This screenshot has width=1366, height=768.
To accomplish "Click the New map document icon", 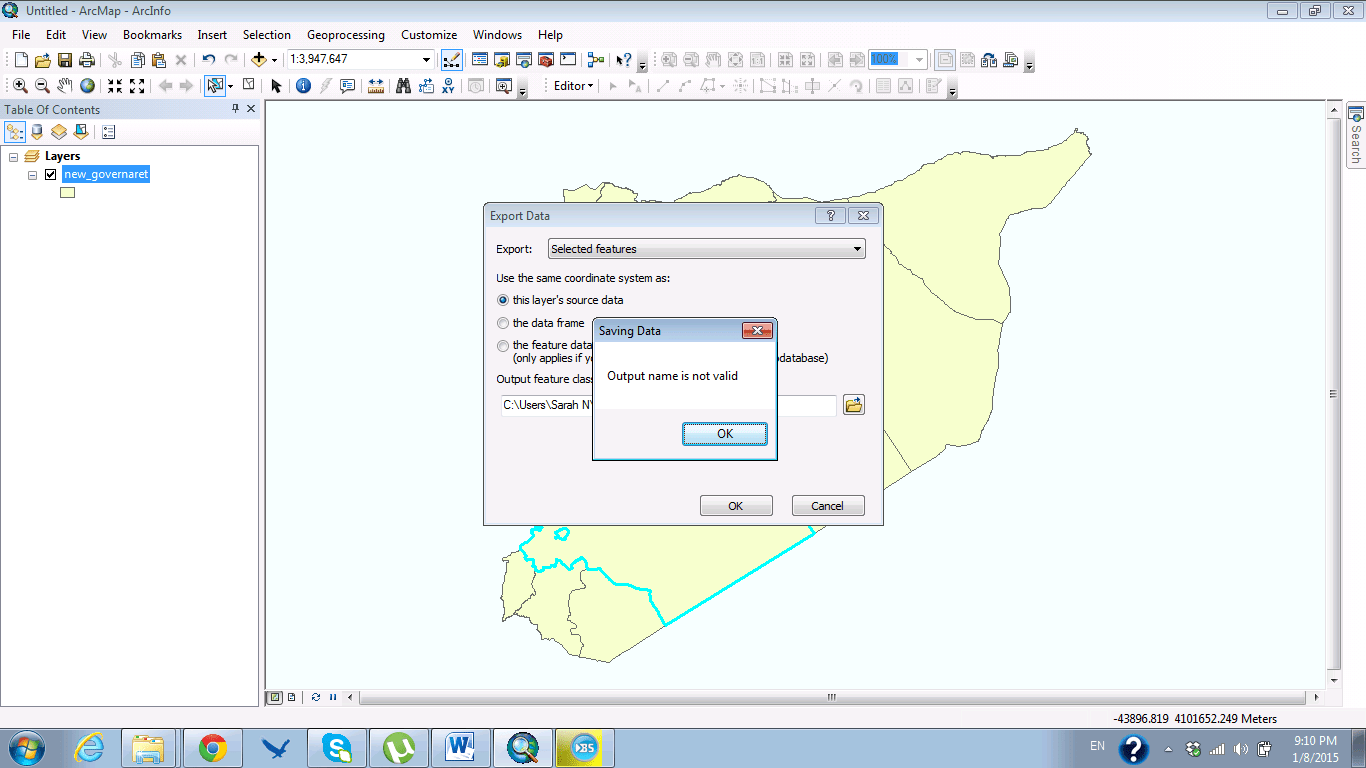I will tap(21, 60).
